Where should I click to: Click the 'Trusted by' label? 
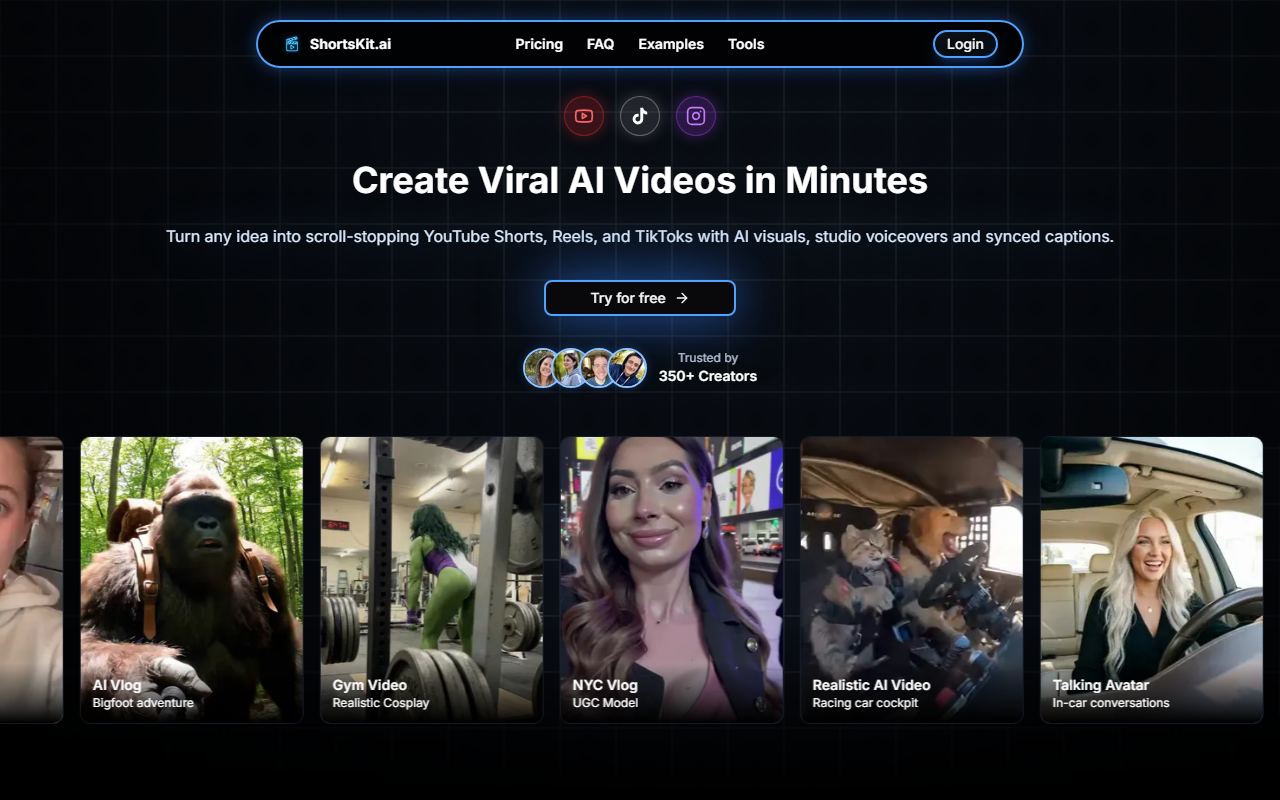click(708, 357)
